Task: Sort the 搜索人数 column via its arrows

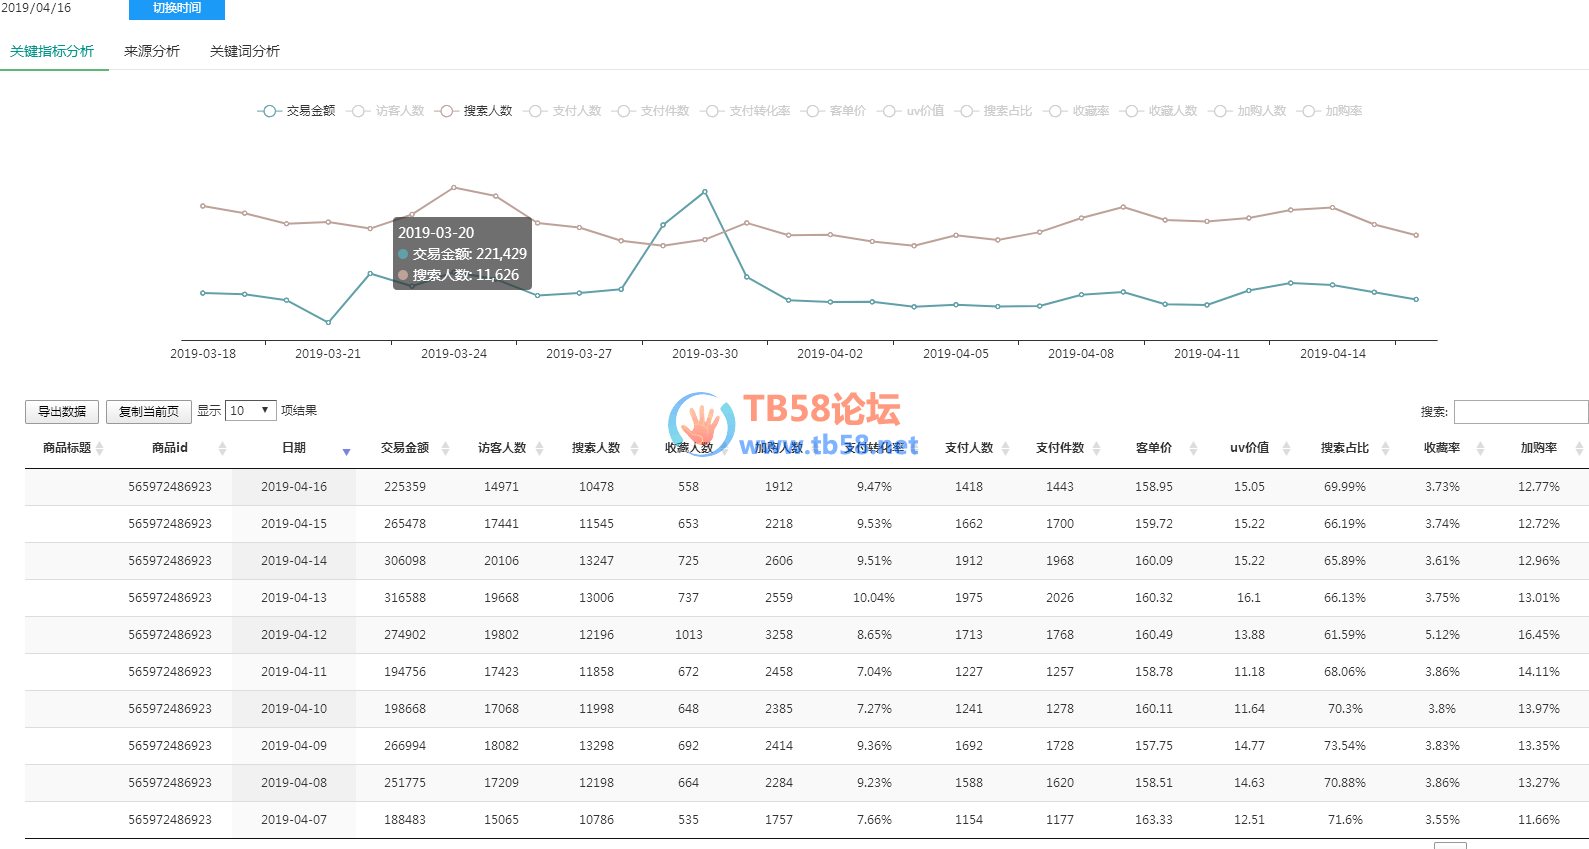Action: (634, 448)
